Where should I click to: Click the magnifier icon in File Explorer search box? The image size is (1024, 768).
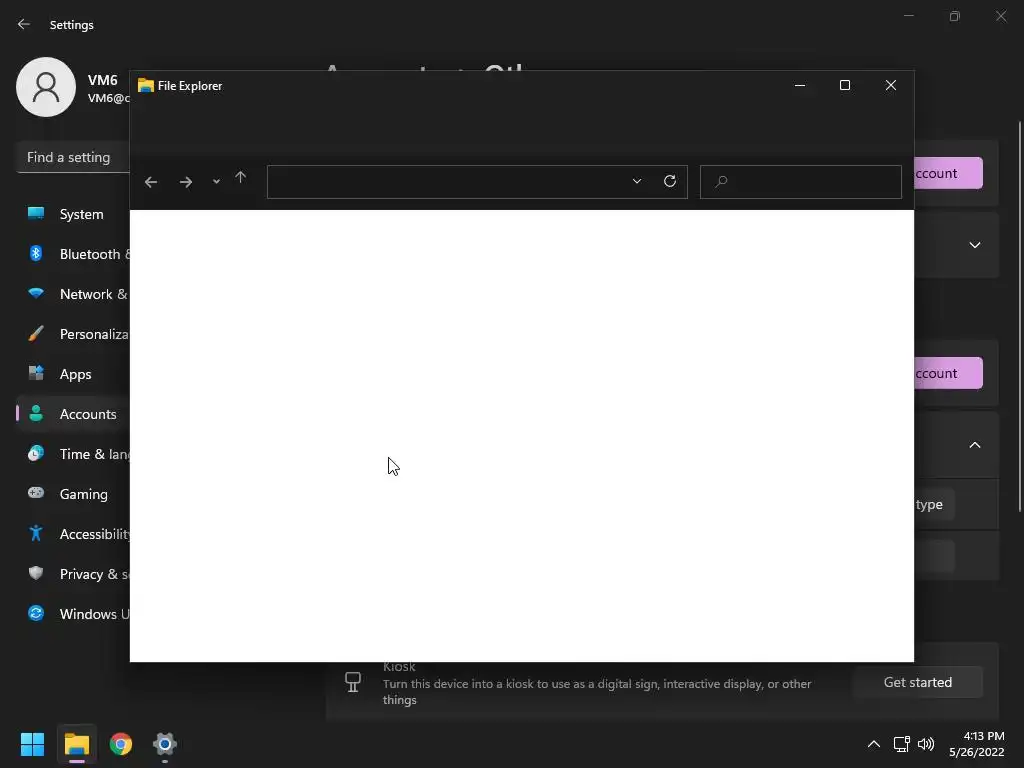pos(721,182)
